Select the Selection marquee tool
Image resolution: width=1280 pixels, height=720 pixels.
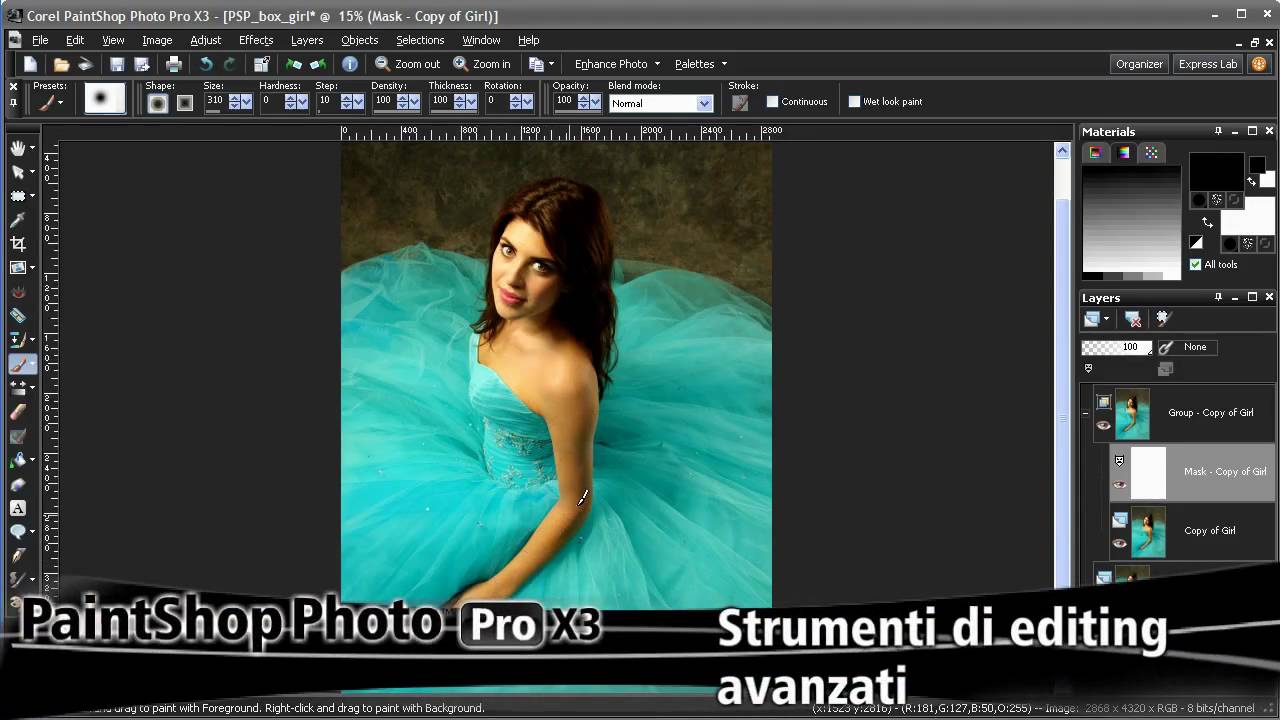coord(18,196)
